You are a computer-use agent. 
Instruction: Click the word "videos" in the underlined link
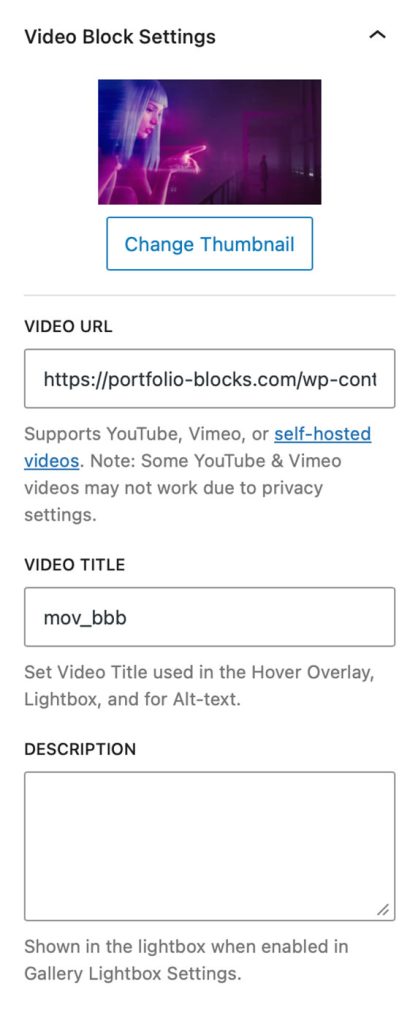click(52, 461)
